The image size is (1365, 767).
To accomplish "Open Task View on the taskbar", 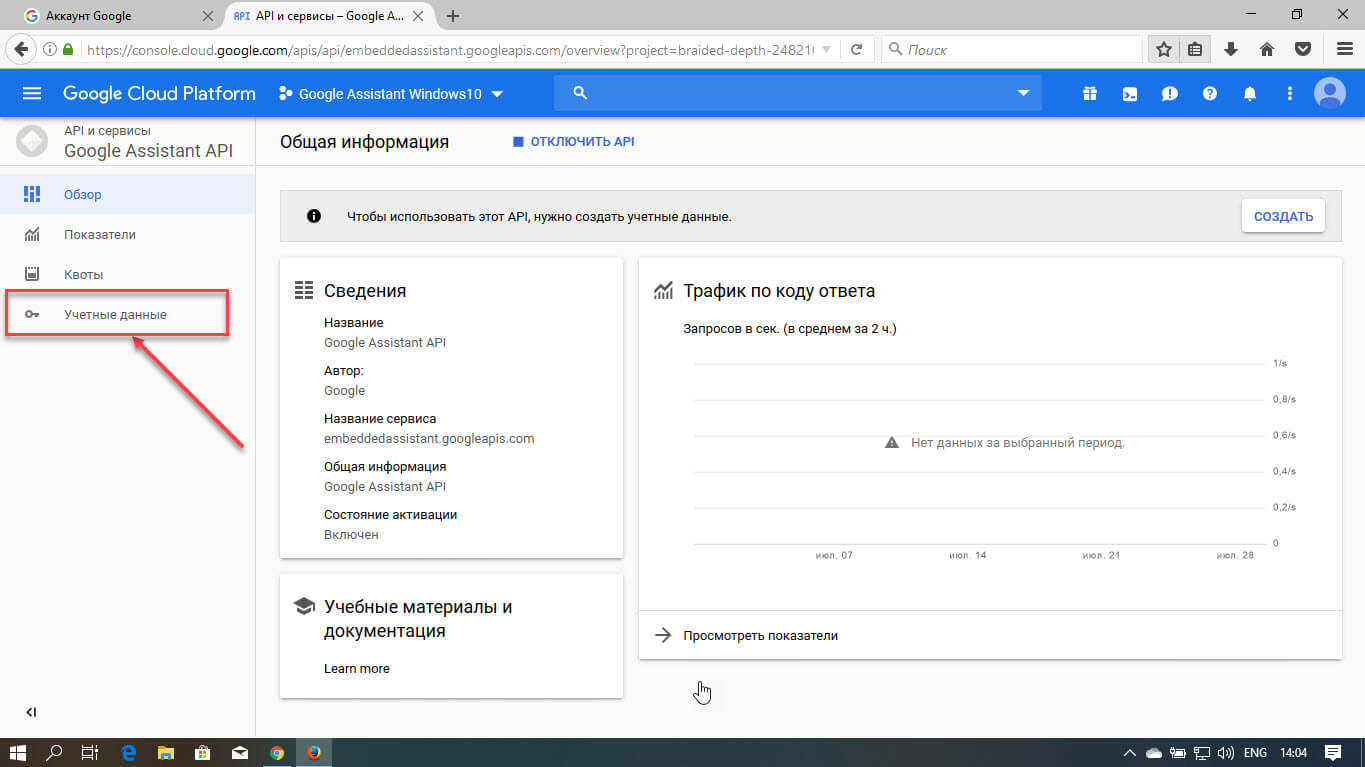I will point(90,752).
